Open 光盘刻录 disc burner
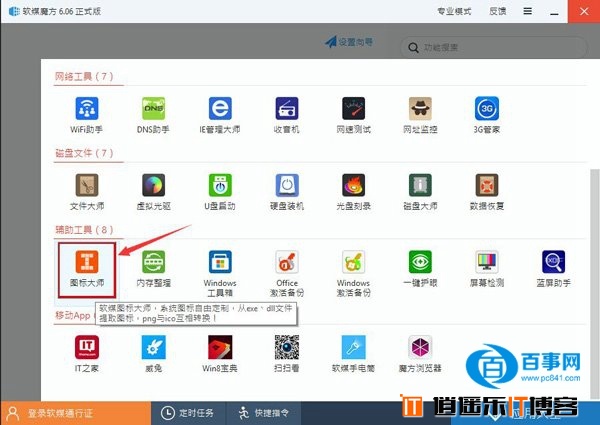Viewport: 600px width, 425px height. click(354, 192)
